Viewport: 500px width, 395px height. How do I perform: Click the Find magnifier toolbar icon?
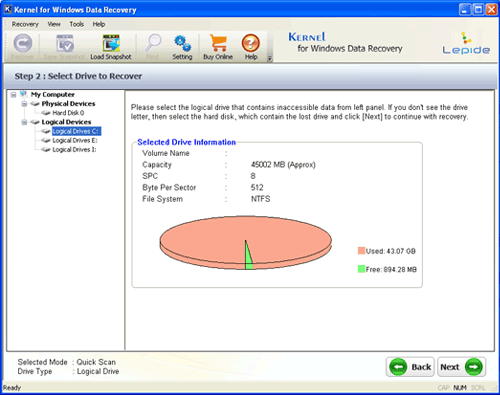(153, 43)
